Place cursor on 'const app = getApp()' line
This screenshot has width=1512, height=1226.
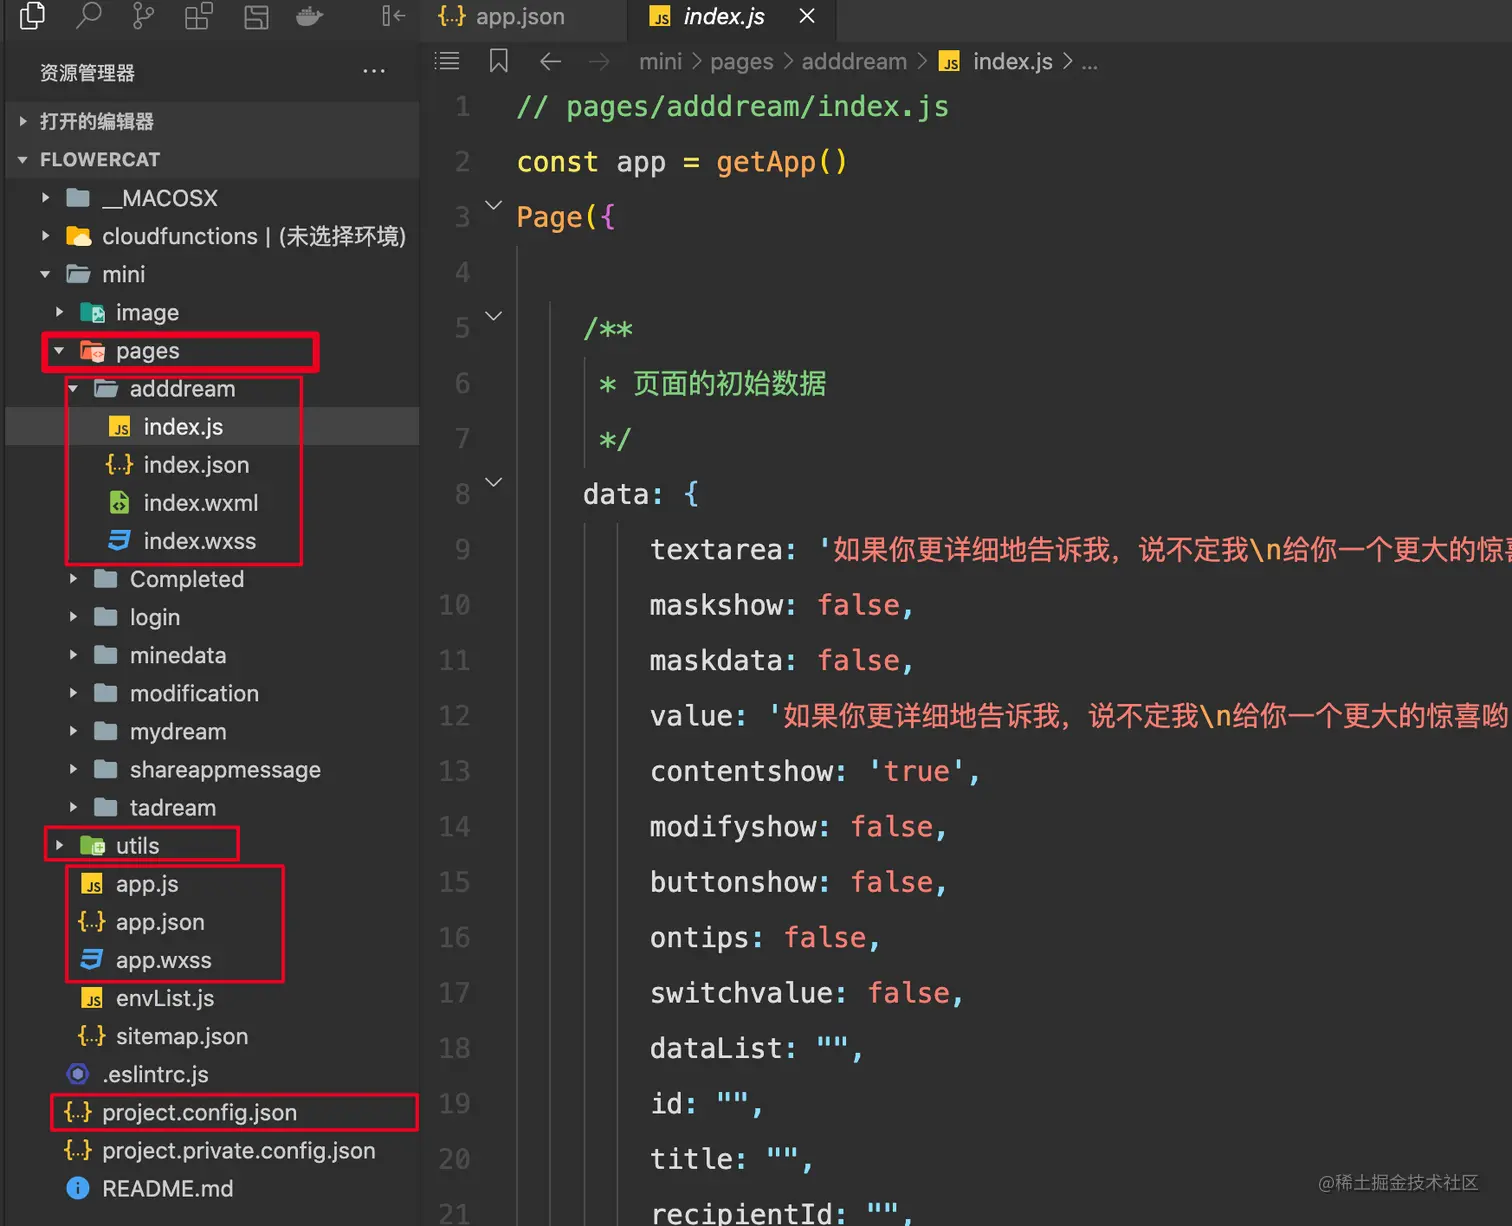(x=682, y=162)
